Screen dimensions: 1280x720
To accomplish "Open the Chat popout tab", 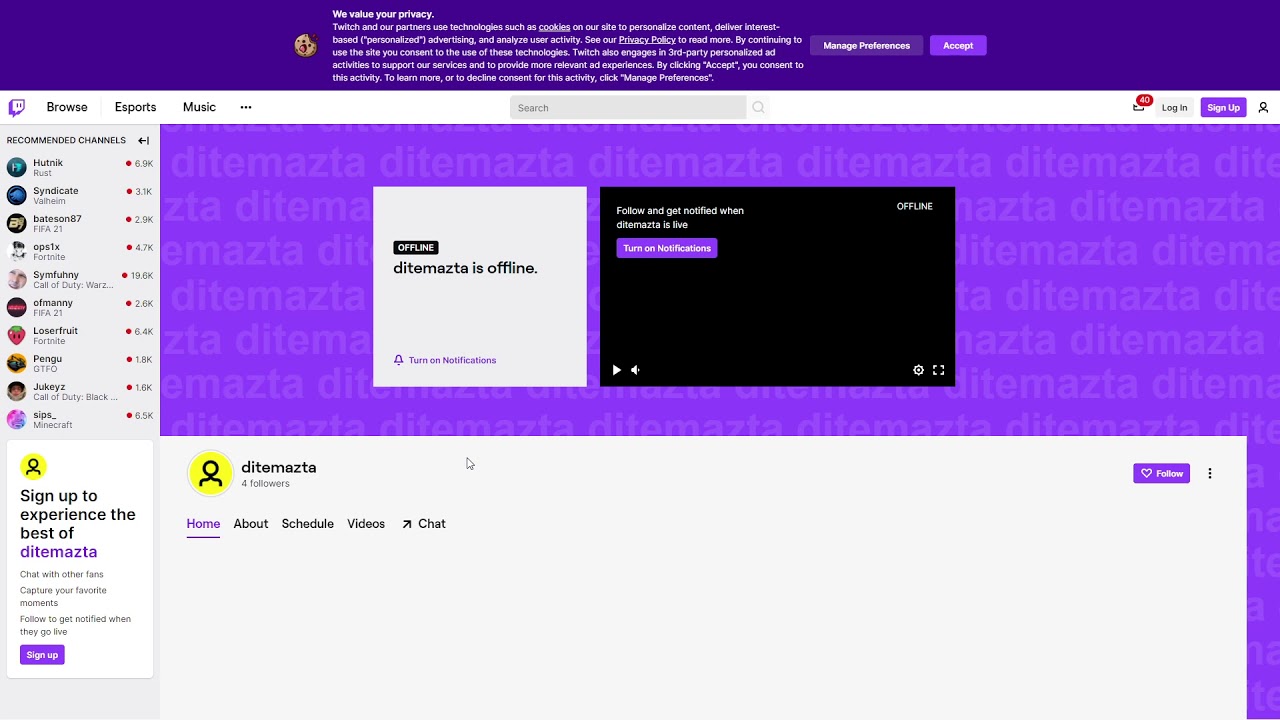I will tap(424, 524).
